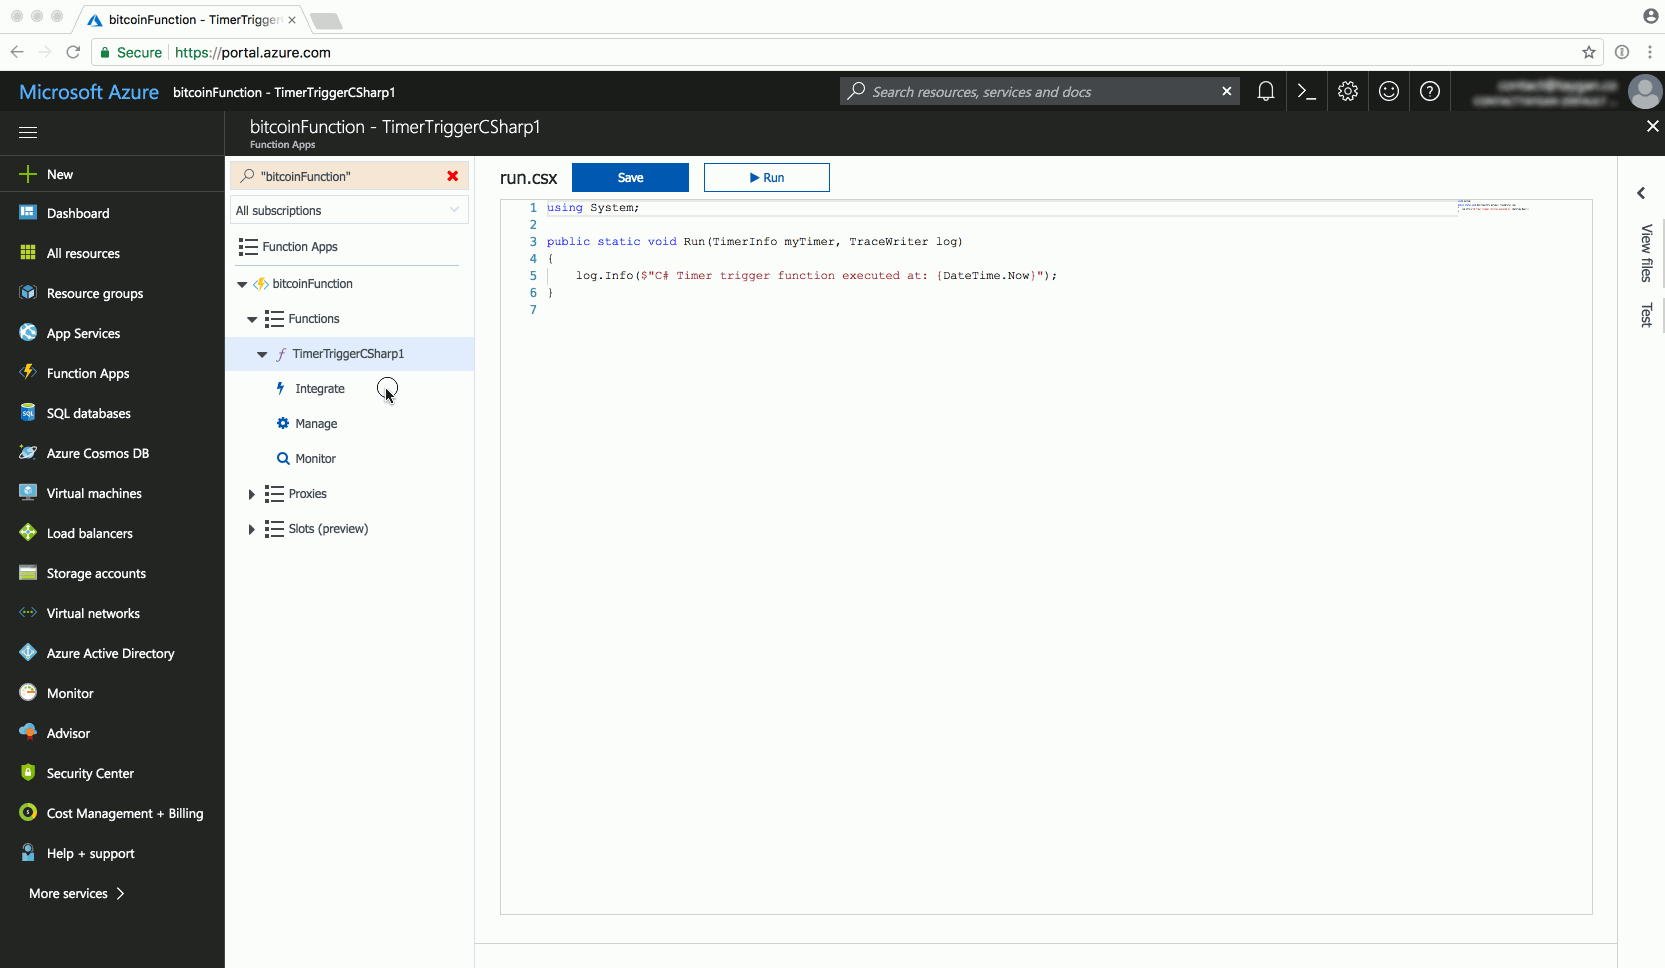Viewport: 1665px width, 968px height.
Task: Click the browser address bar URL
Action: (x=253, y=52)
